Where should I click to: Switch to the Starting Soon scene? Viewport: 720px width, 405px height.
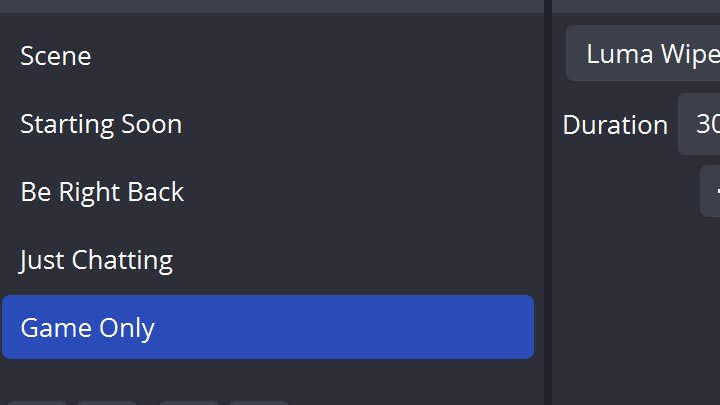tap(101, 124)
